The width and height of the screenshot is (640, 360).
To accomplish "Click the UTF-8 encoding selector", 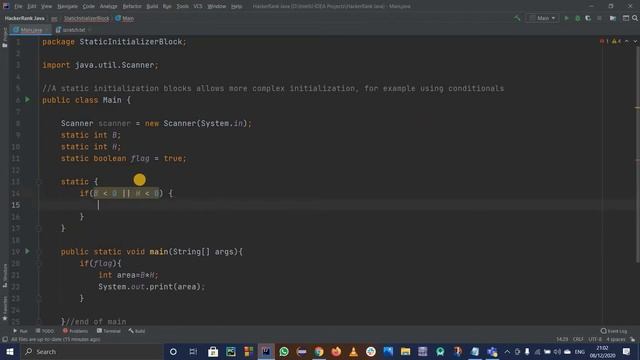I will click(595, 340).
